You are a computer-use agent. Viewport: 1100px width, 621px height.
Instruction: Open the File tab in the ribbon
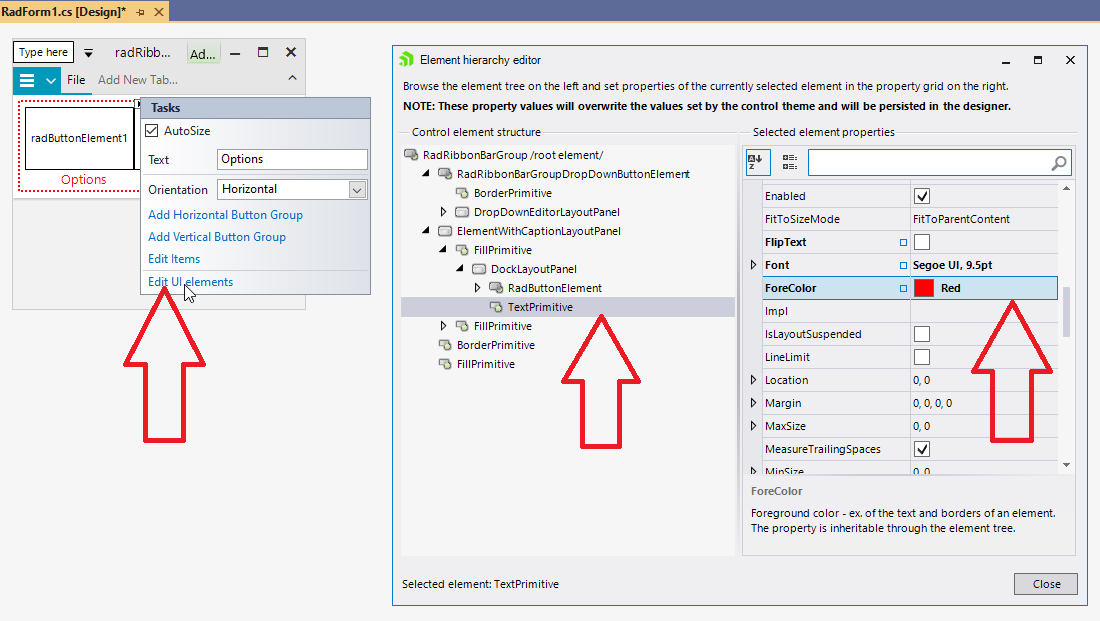[x=76, y=80]
